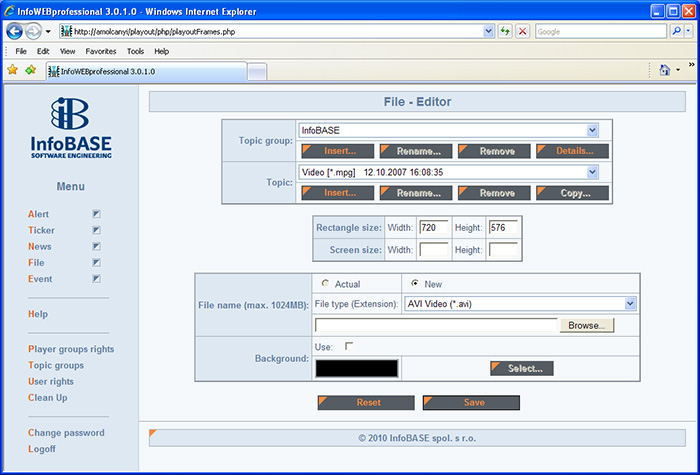700x475 pixels.
Task: Open a new blank tab
Action: click(x=257, y=72)
